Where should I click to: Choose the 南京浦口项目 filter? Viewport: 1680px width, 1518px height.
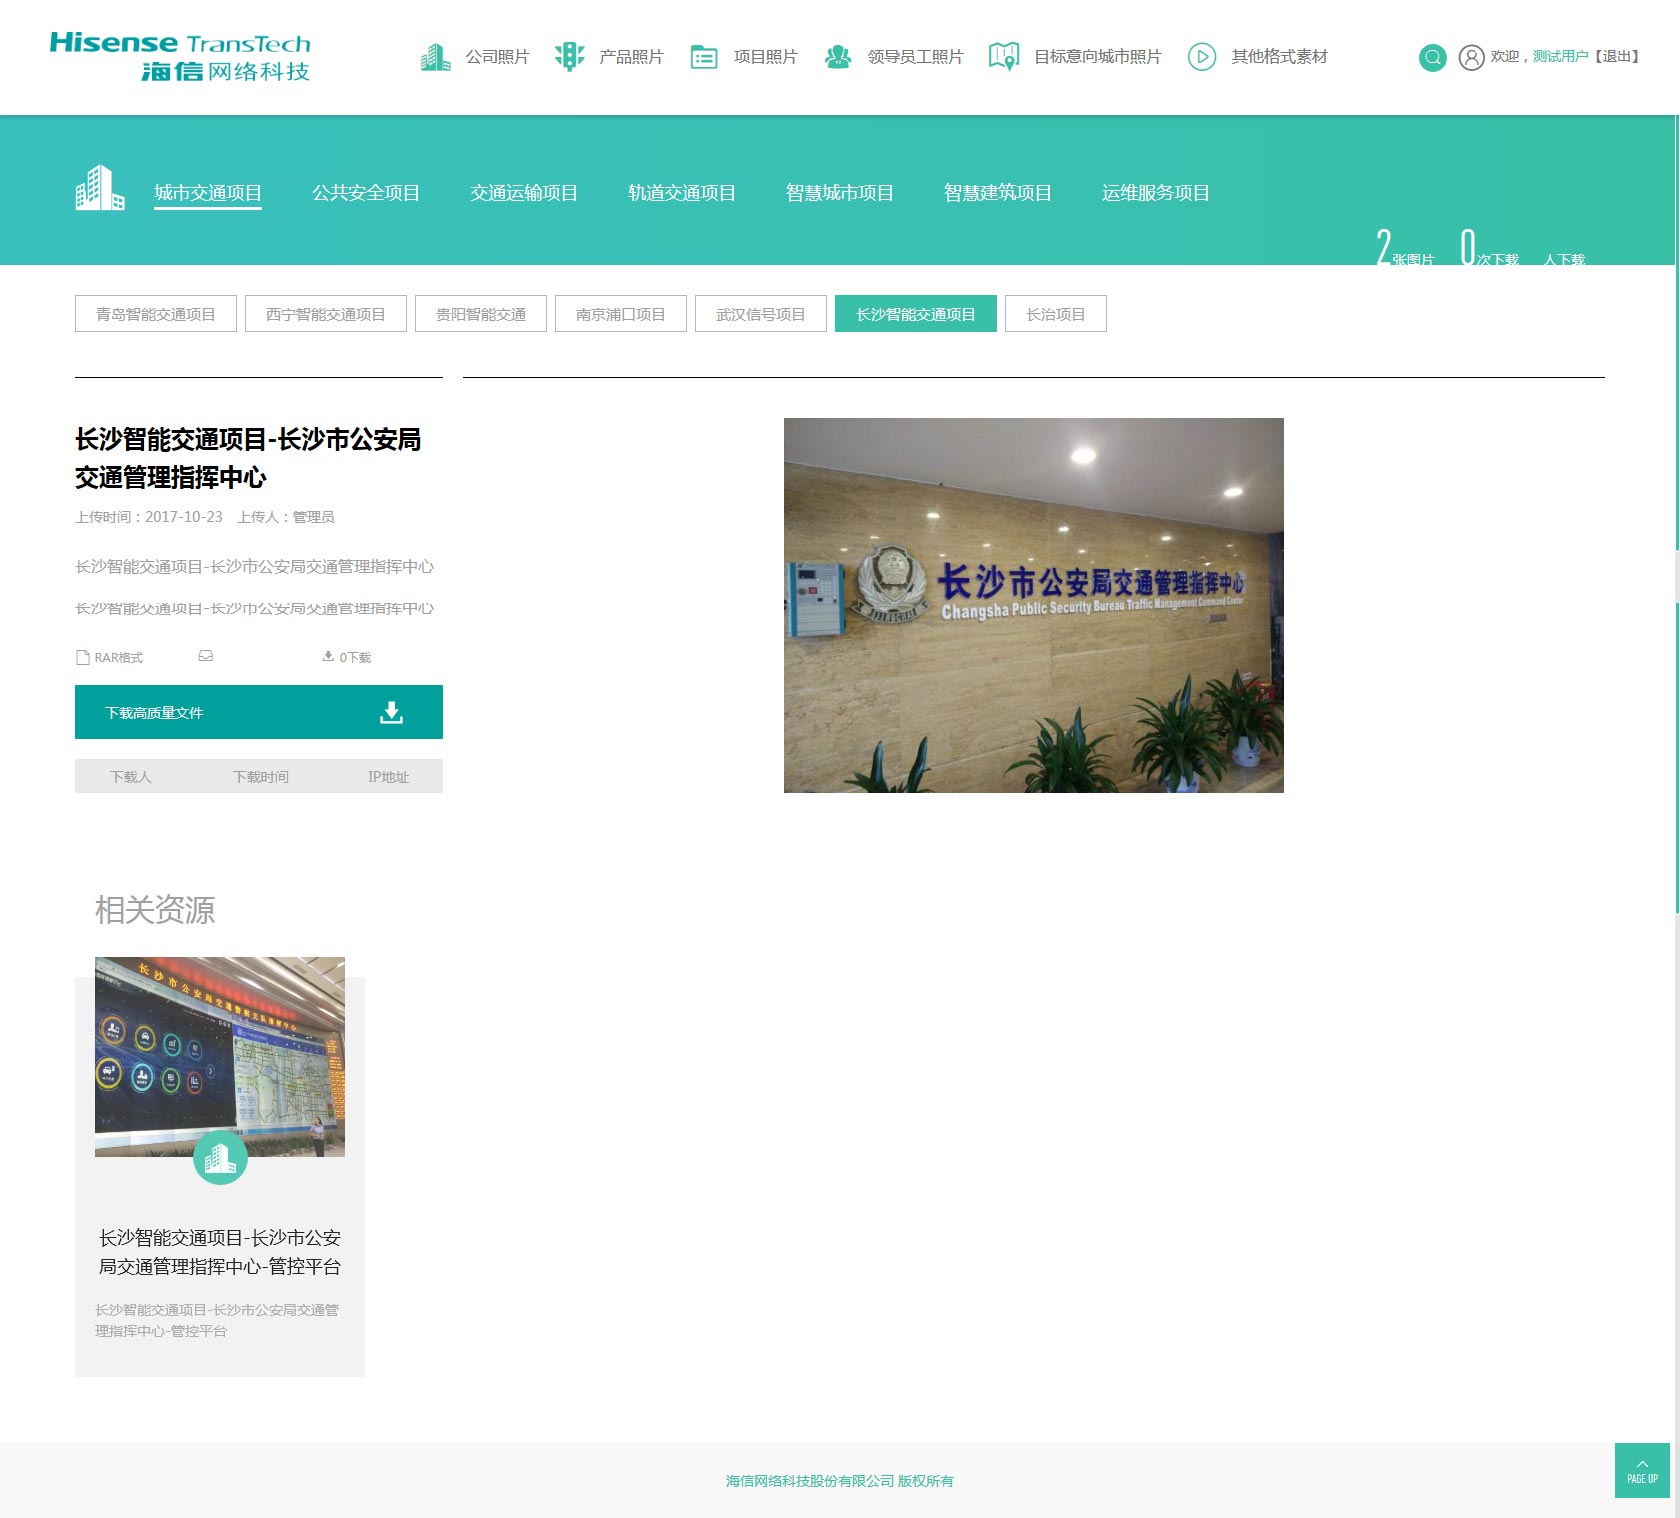(x=621, y=314)
